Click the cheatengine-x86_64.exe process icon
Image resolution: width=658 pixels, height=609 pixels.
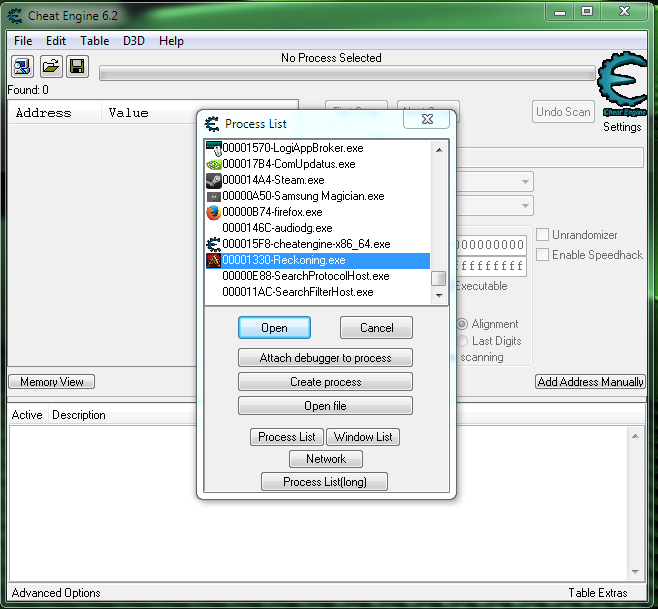(x=214, y=244)
